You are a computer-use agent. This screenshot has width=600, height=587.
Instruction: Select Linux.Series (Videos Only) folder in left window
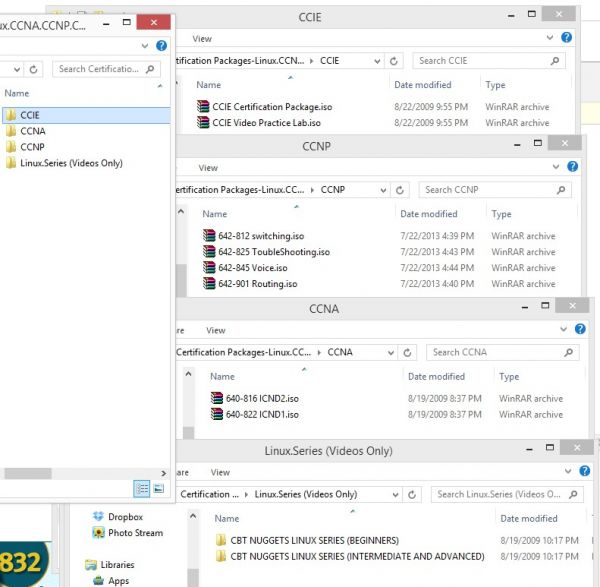tap(71, 163)
